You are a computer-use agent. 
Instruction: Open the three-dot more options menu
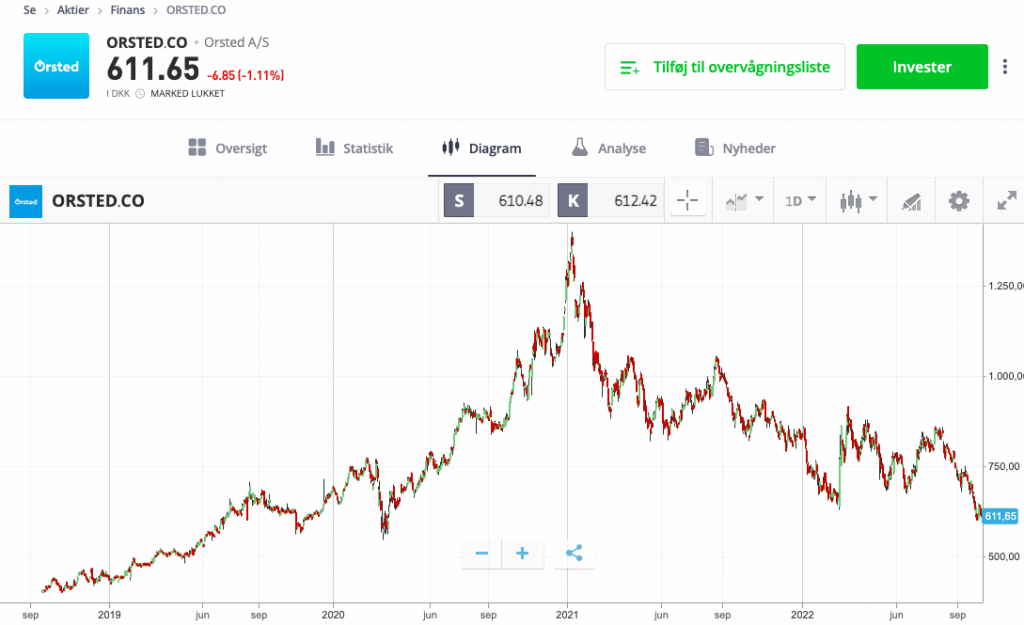[x=1005, y=67]
